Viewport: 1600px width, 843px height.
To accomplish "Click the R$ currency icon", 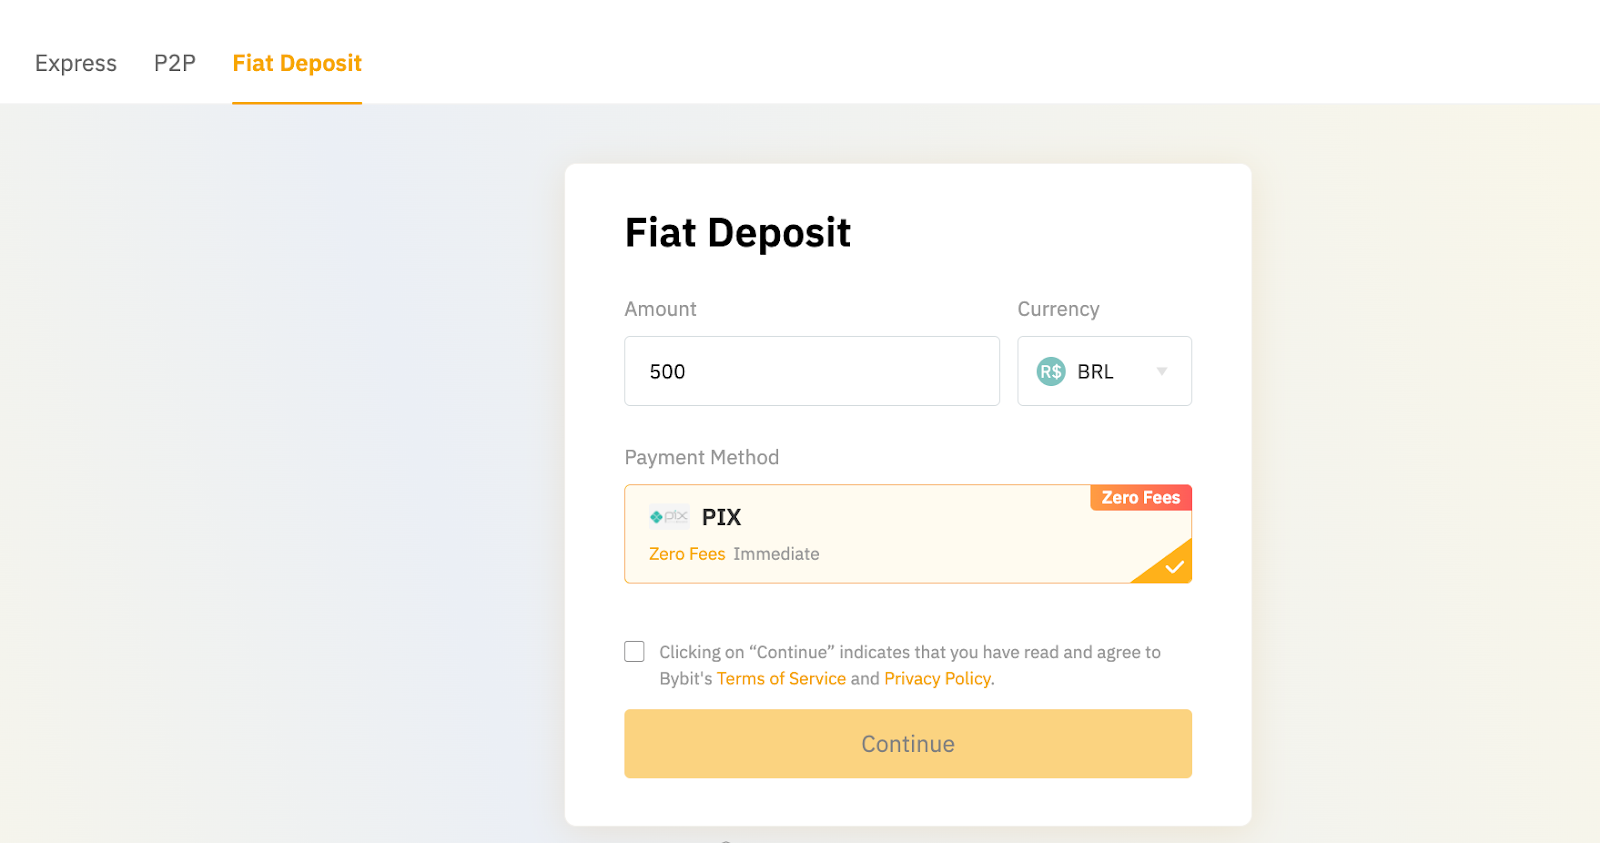I will coord(1050,372).
